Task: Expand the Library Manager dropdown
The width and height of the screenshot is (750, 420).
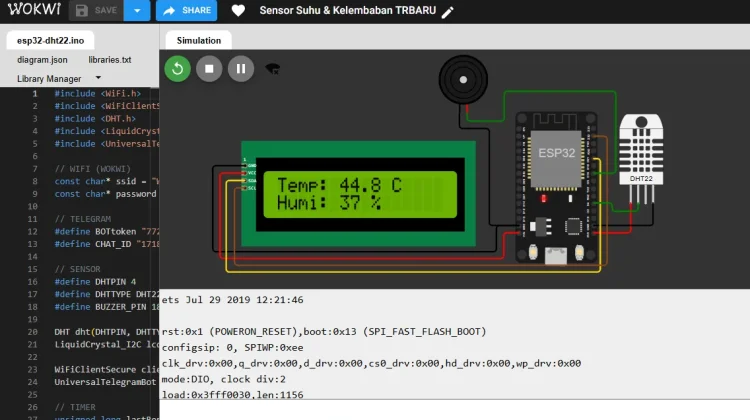Action: 59,78
